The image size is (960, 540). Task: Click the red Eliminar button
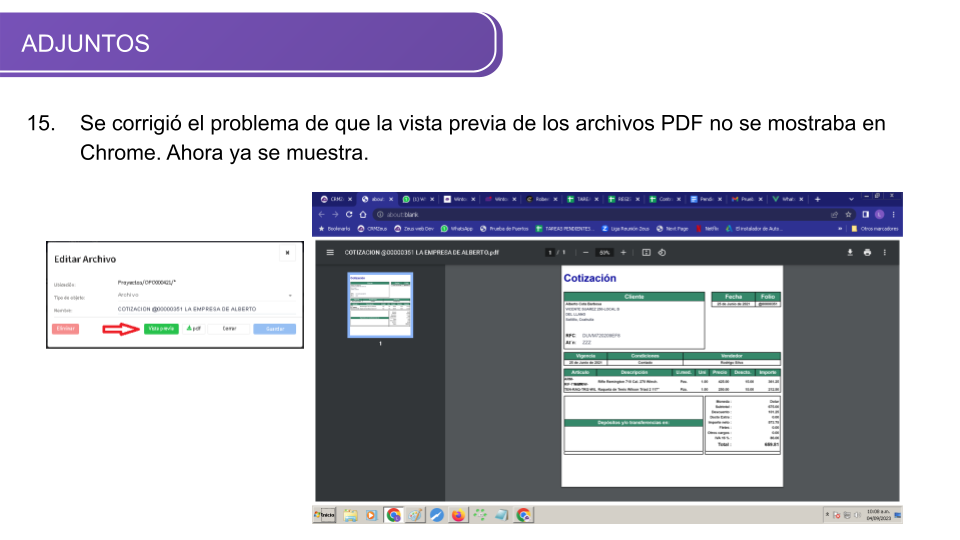tap(66, 329)
